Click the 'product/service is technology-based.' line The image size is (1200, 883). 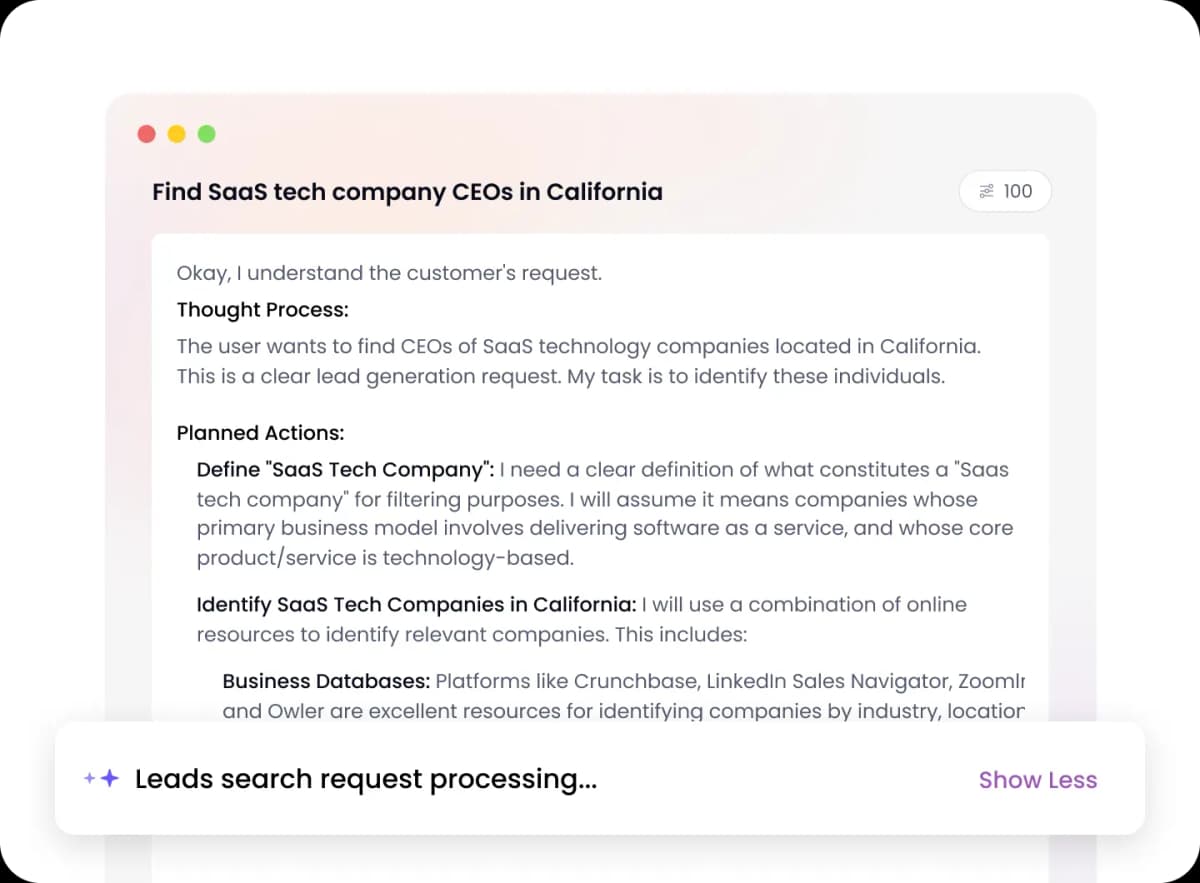pos(385,559)
